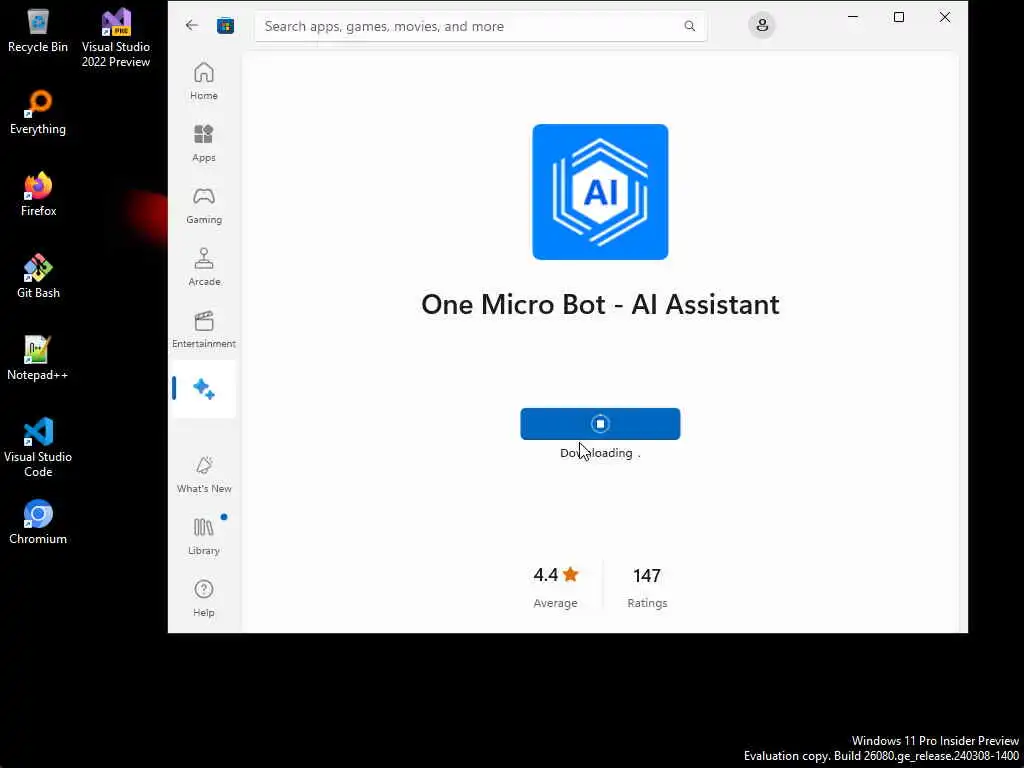The height and width of the screenshot is (768, 1024).
Task: Open the Entertainment section in sidebar
Action: click(x=204, y=329)
